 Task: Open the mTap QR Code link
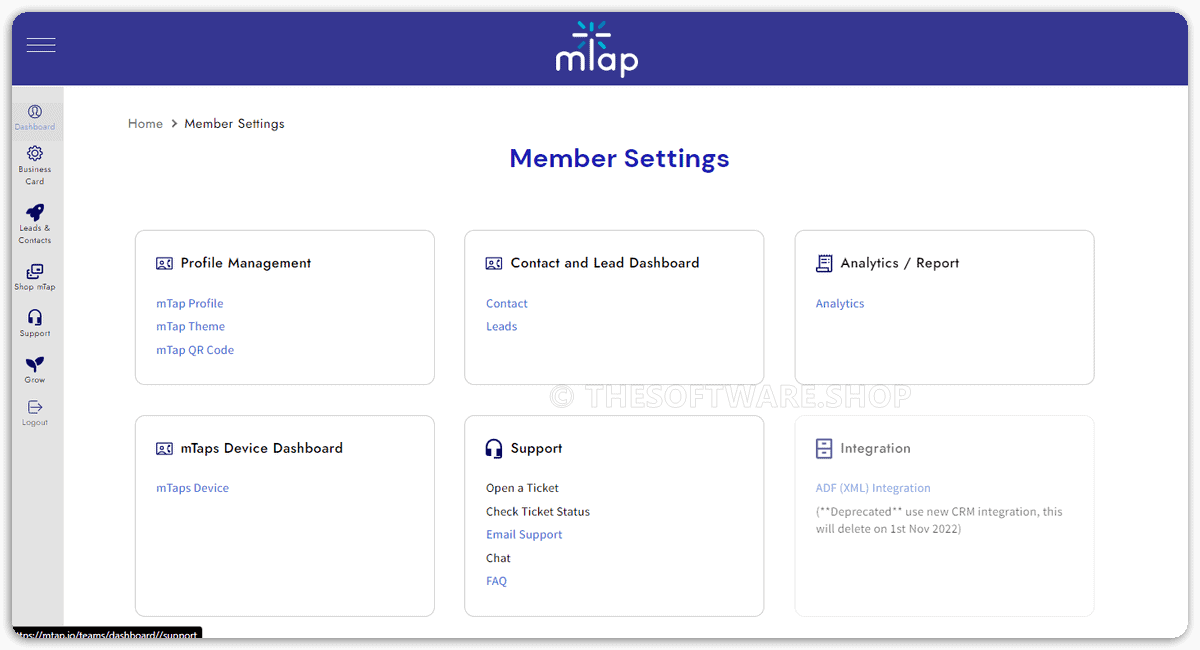coord(195,350)
